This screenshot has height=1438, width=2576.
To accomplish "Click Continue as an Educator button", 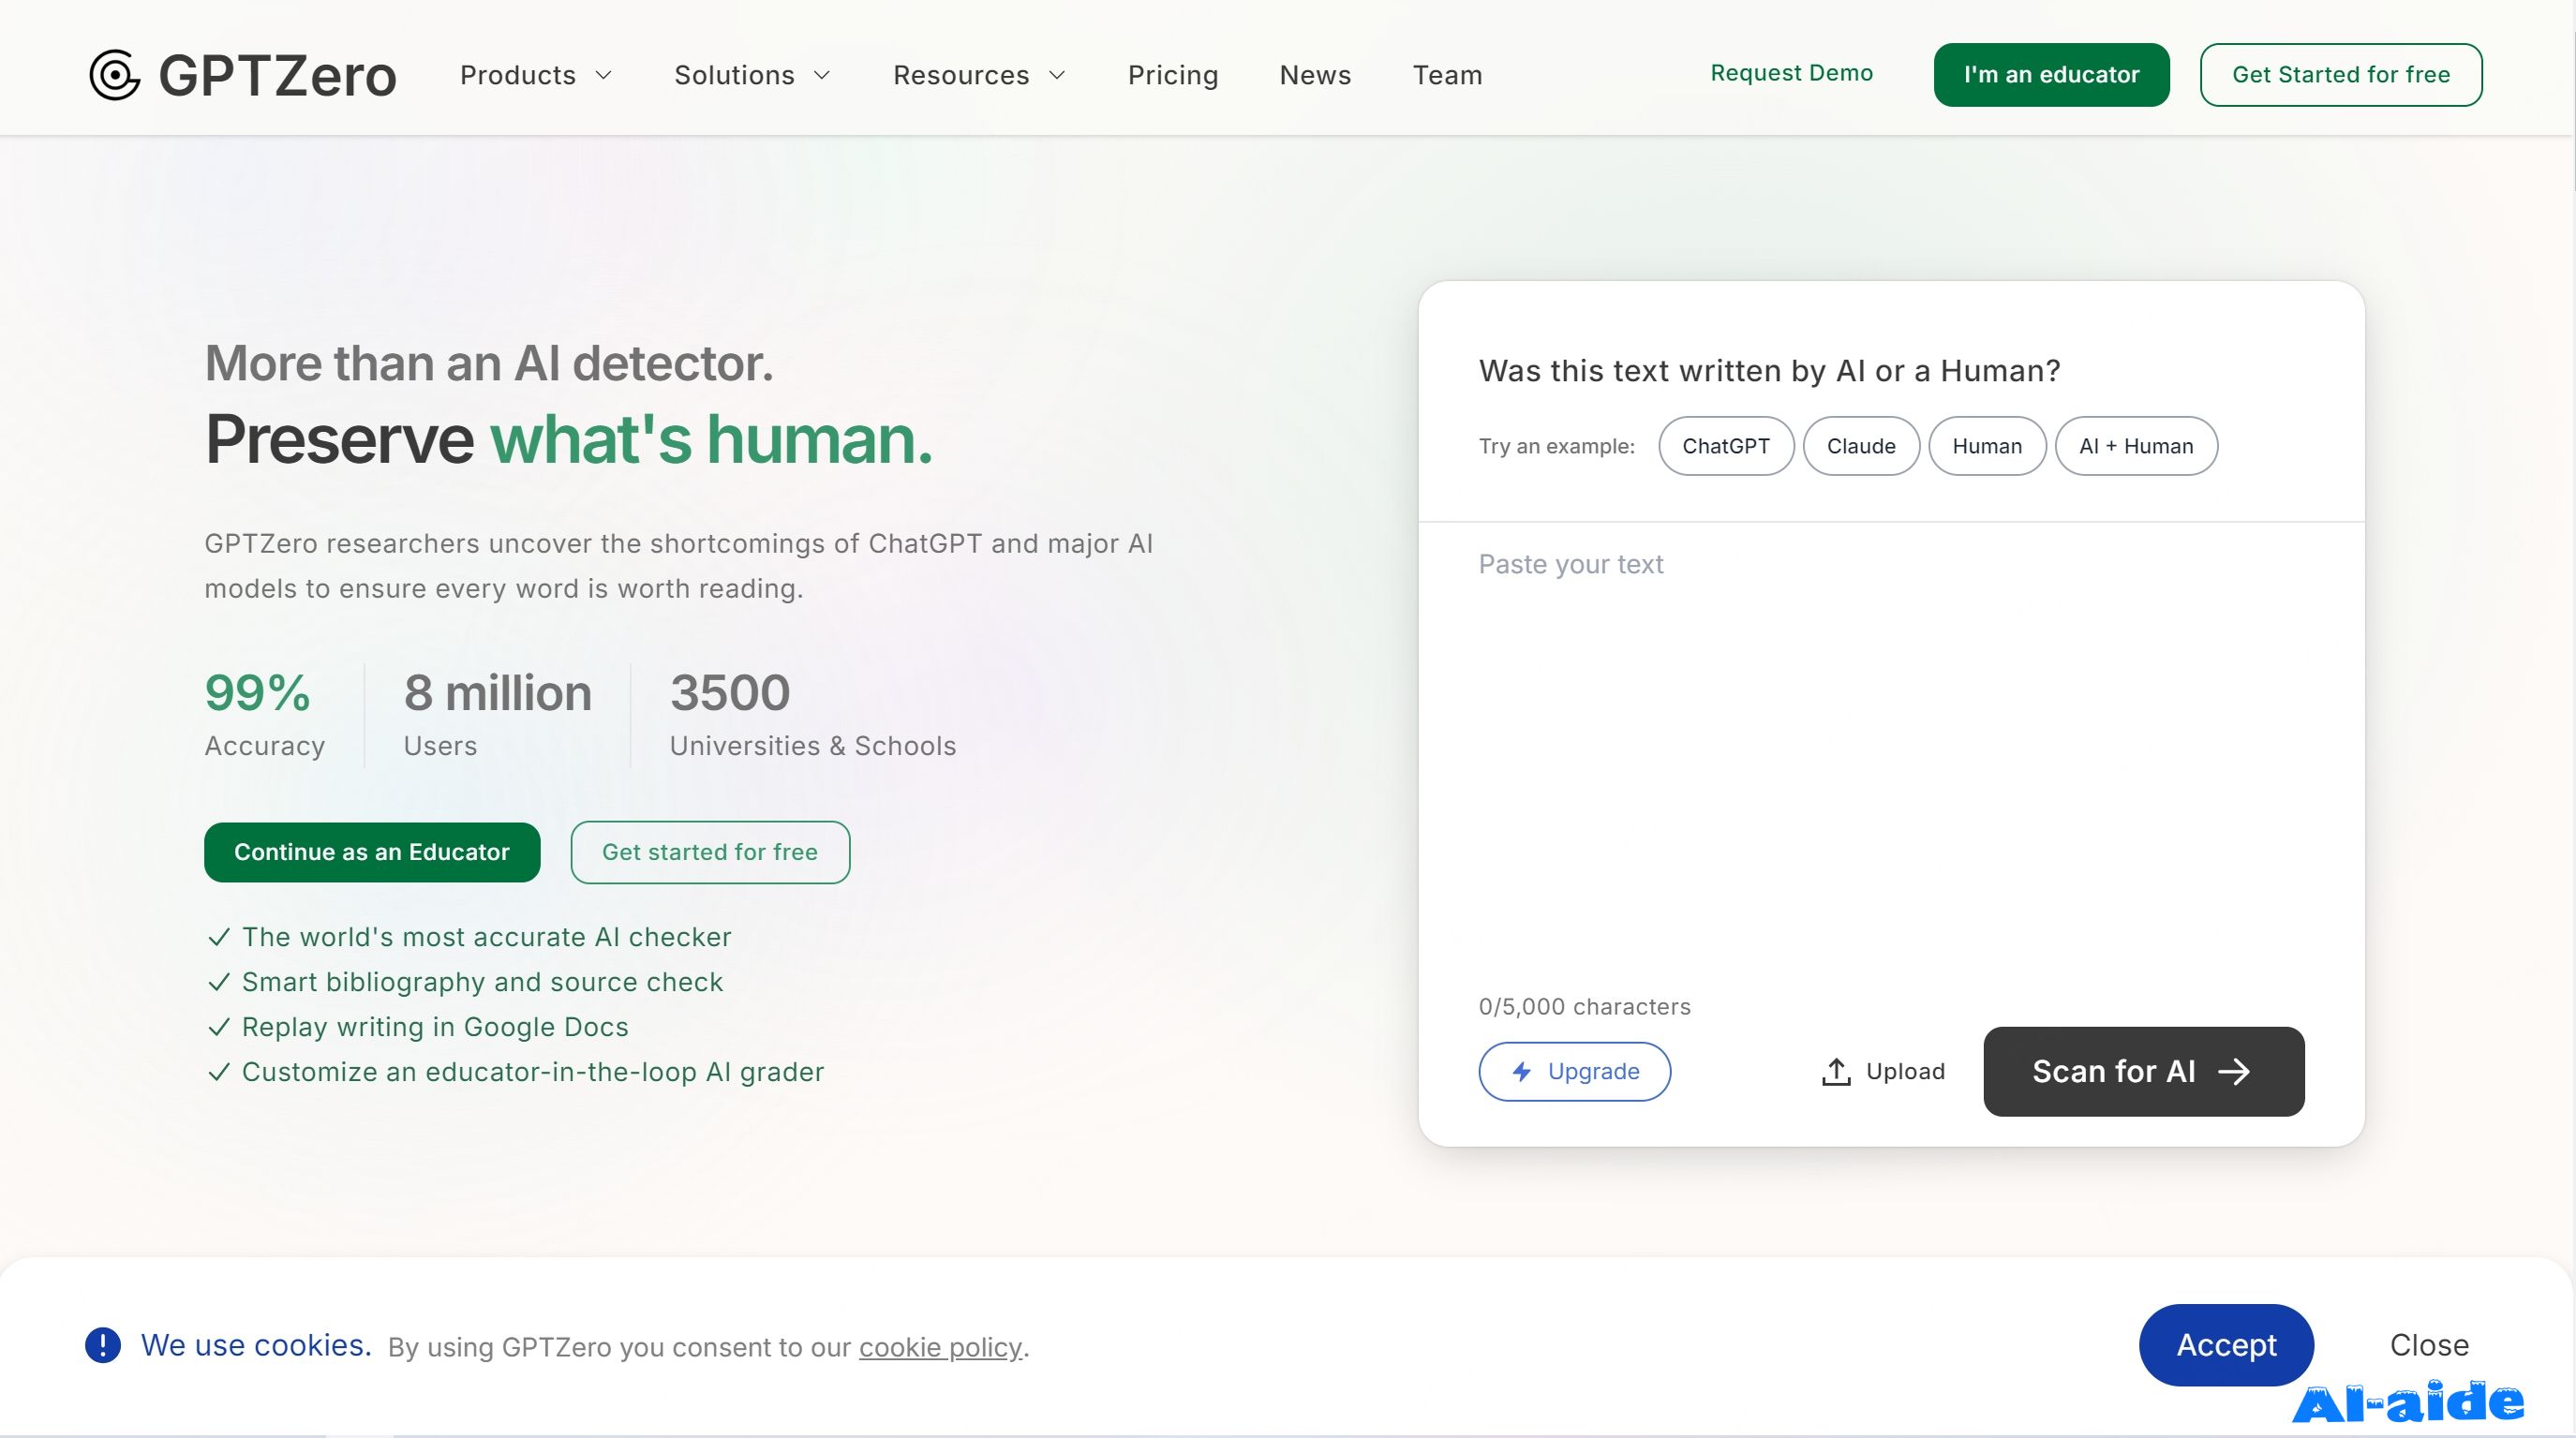I will point(372,852).
